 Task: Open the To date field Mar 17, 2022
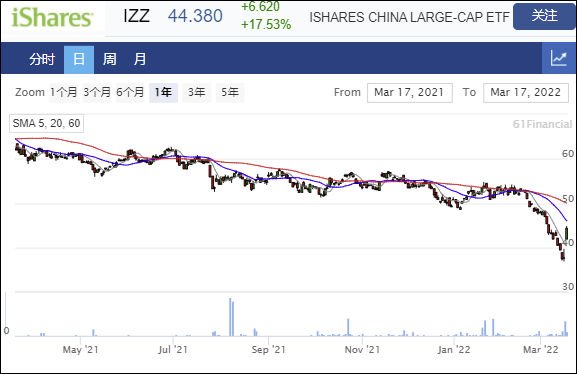point(526,93)
